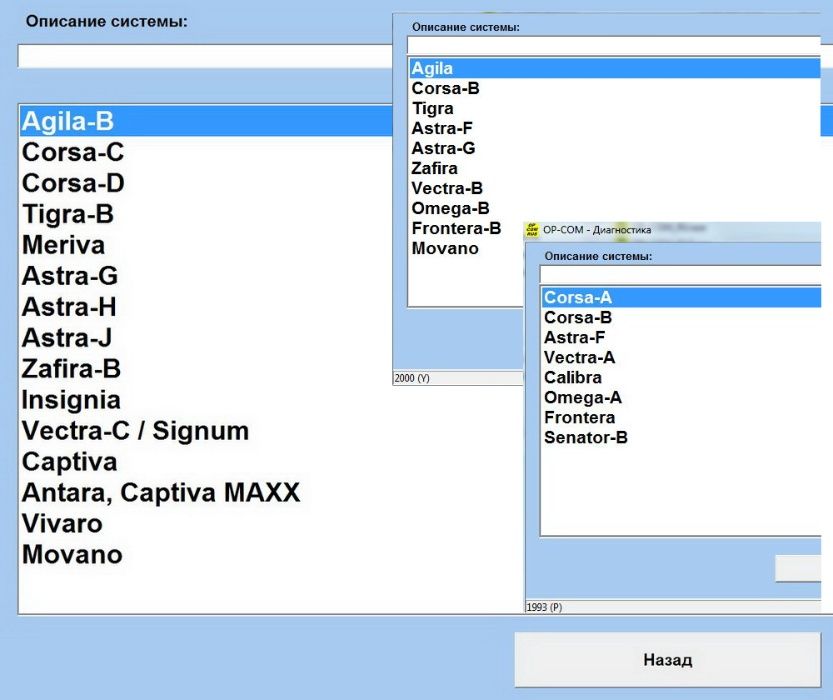Pick Tigra-B in the main list
Image resolution: width=833 pixels, height=700 pixels.
pos(67,214)
